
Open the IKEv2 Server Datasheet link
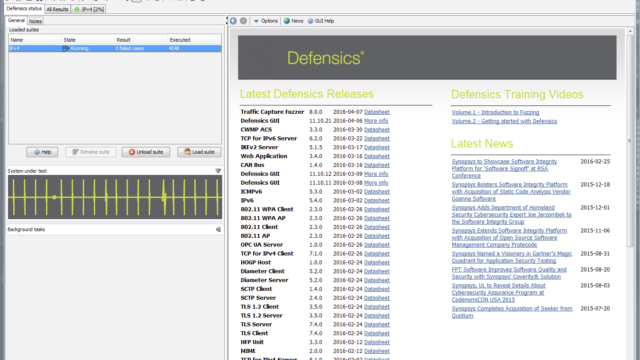pyautogui.click(x=377, y=147)
